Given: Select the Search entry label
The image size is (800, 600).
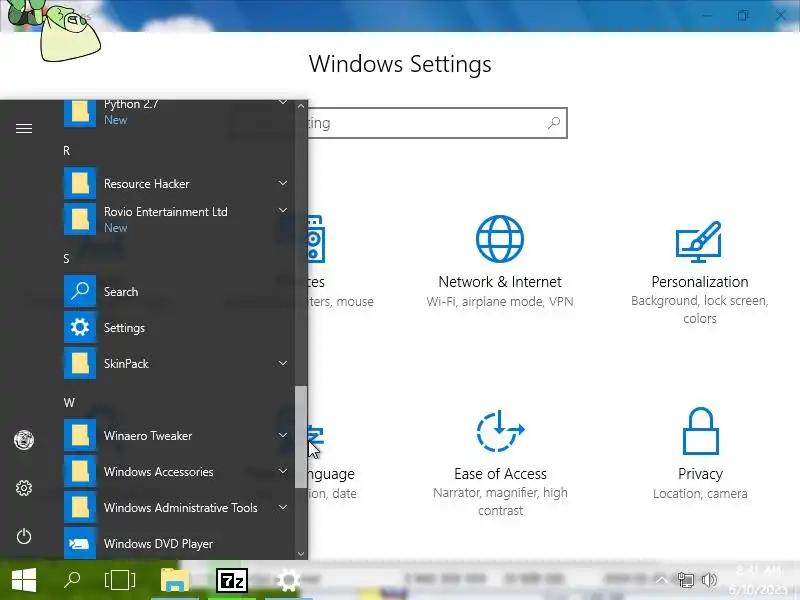Looking at the screenshot, I should [121, 292].
